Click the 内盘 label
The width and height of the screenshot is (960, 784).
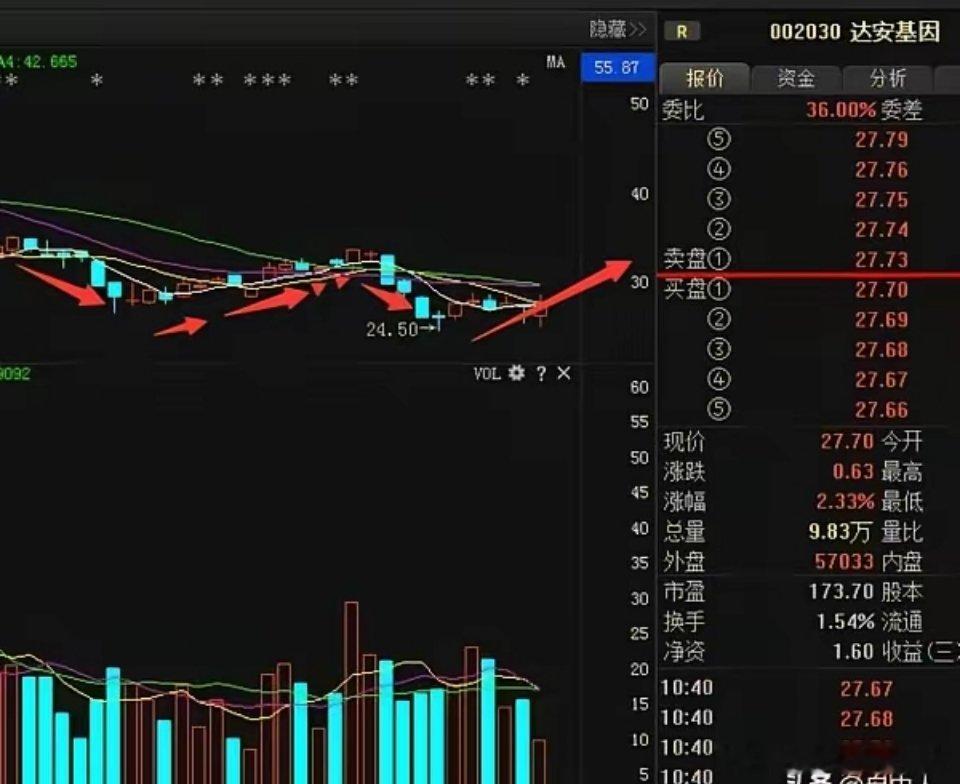(x=901, y=561)
